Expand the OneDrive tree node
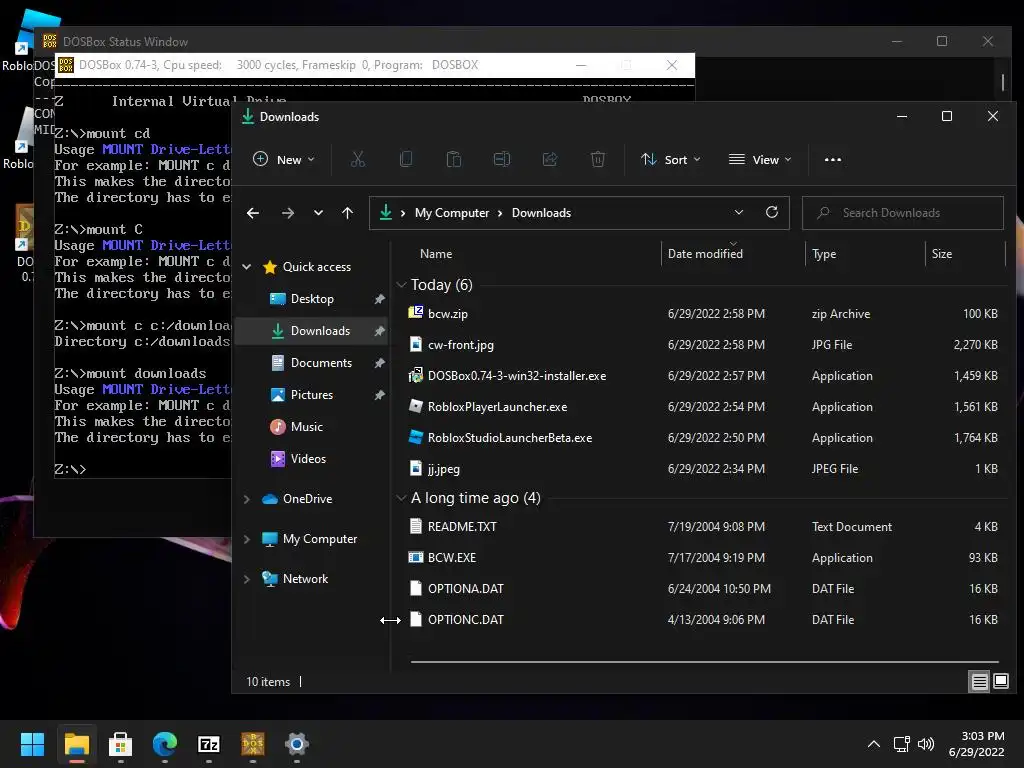 [x=247, y=499]
